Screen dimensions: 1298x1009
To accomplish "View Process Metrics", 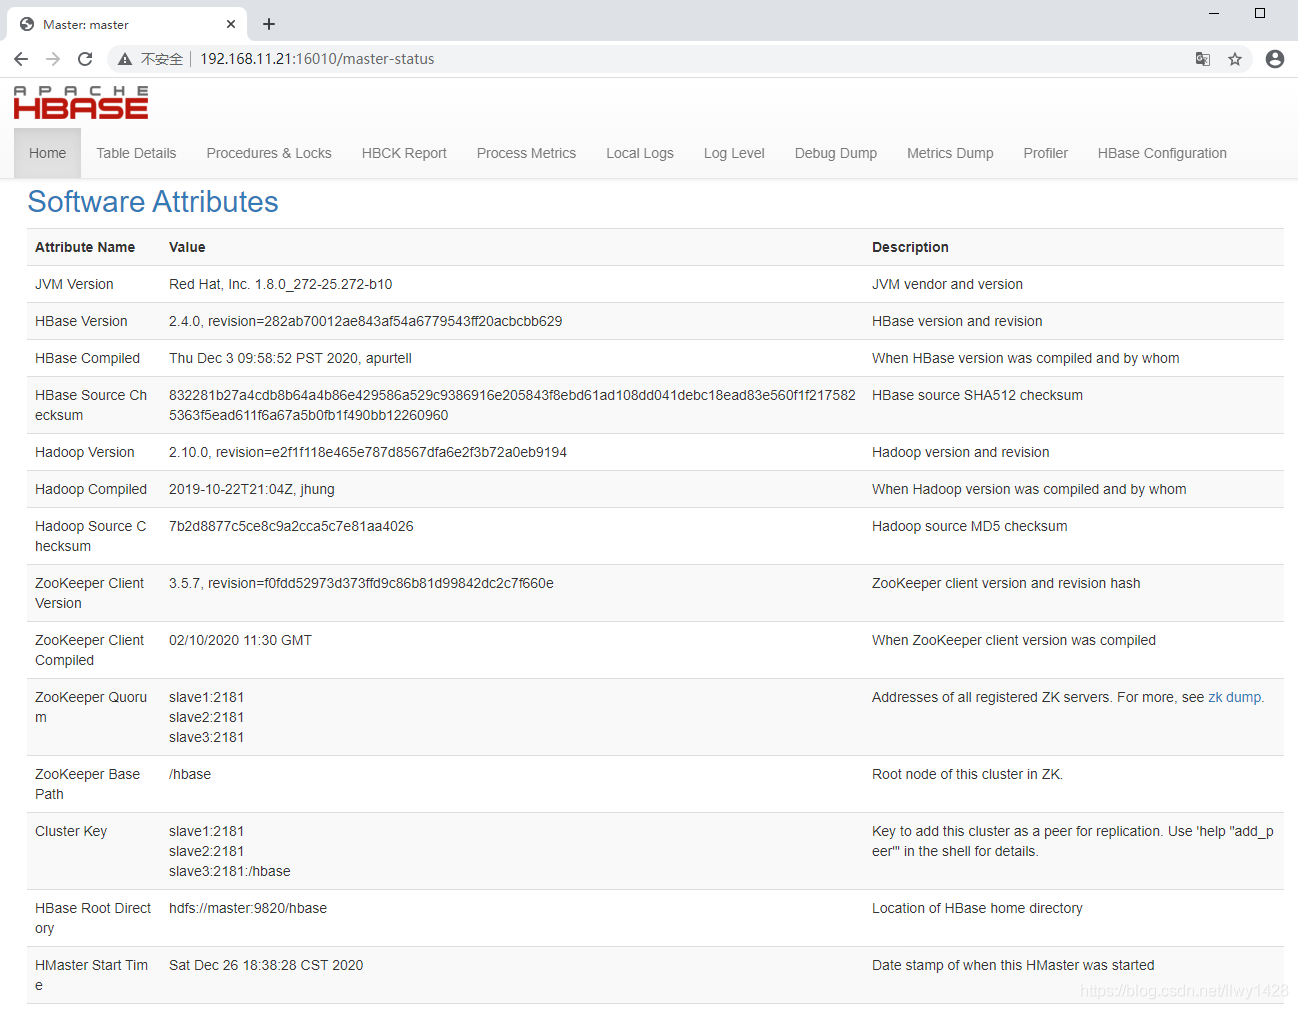I will point(526,153).
